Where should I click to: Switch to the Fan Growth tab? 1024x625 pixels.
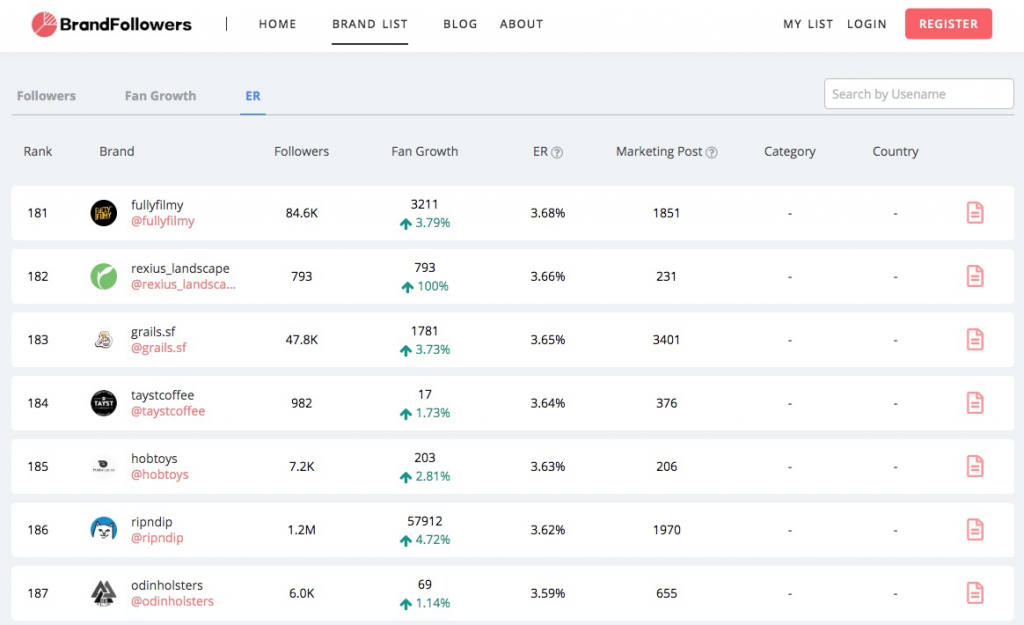pyautogui.click(x=160, y=96)
